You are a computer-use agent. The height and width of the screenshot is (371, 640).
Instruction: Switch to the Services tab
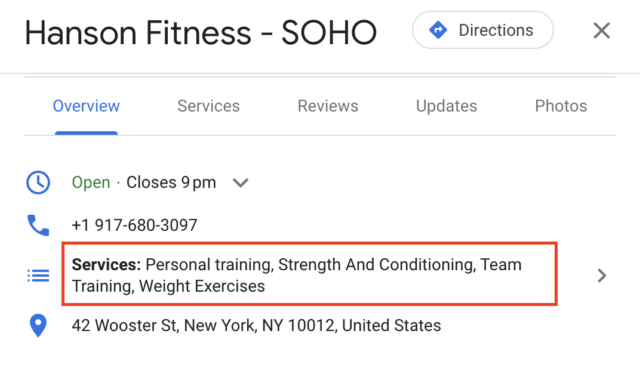[x=209, y=106]
